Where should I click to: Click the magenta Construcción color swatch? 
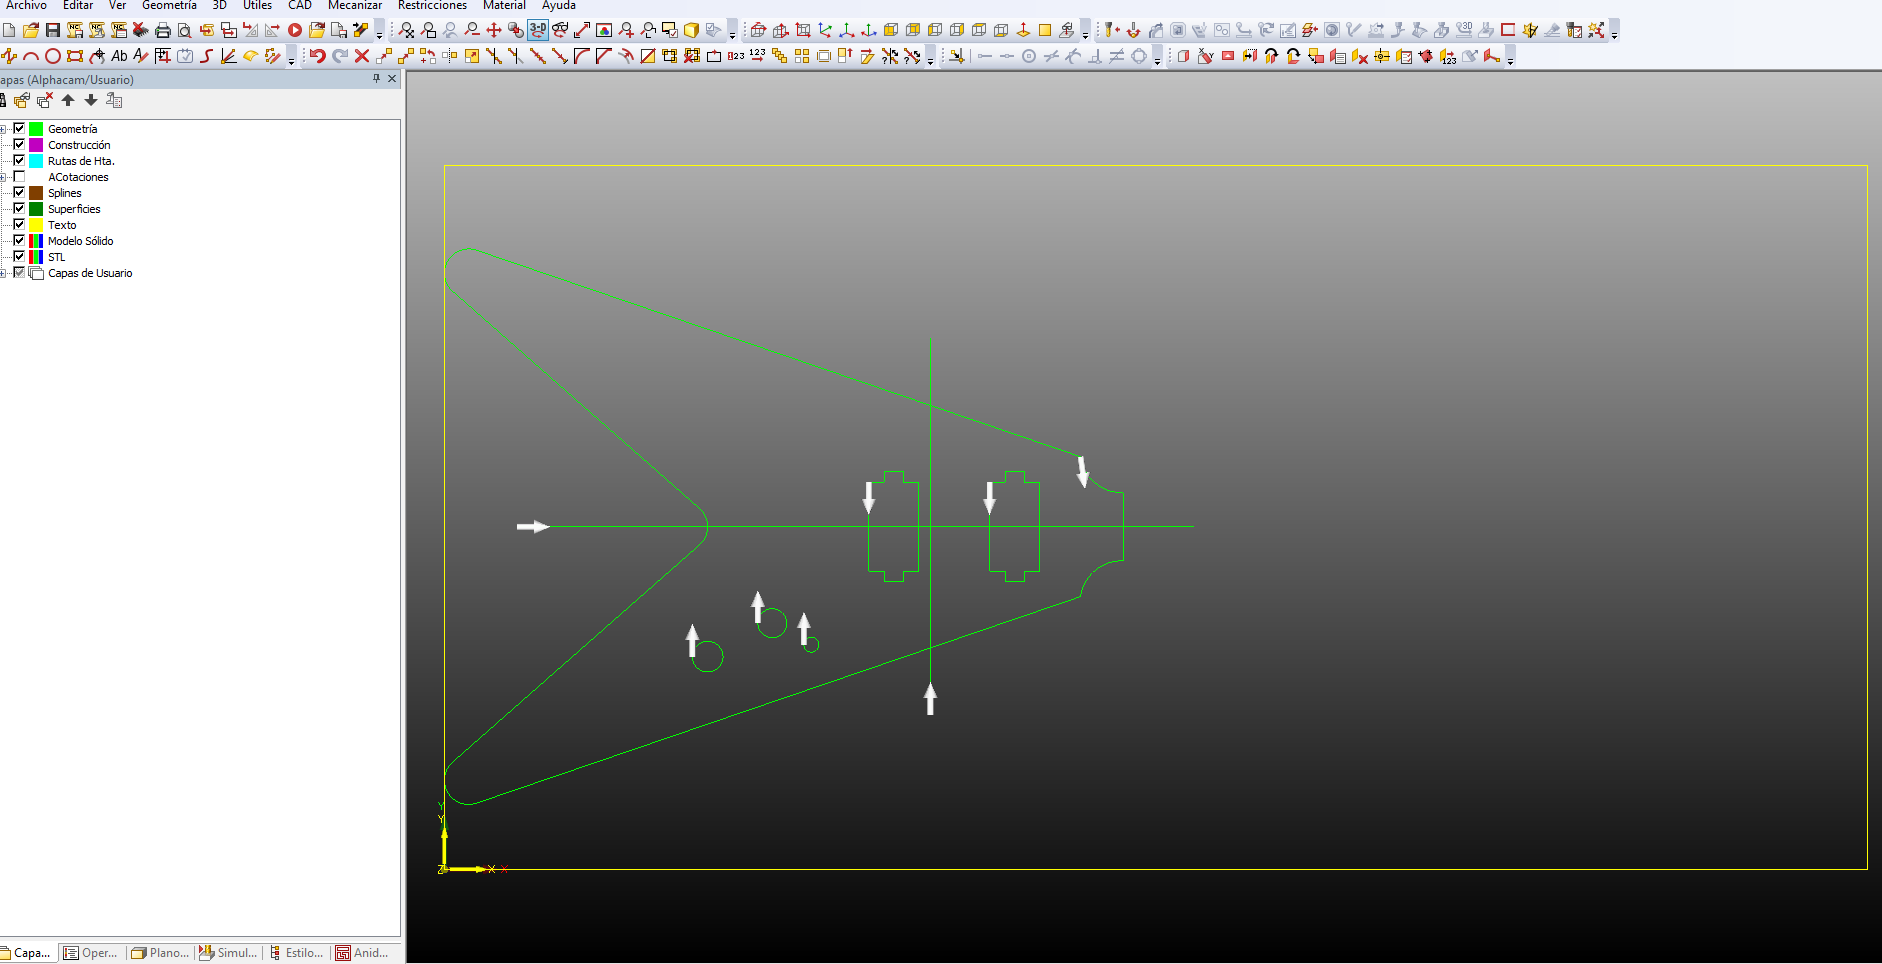36,144
